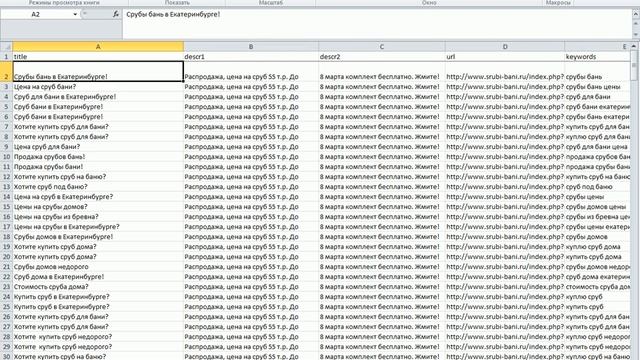Select row 21 header
Screen dimensions: 640x360
point(6,267)
